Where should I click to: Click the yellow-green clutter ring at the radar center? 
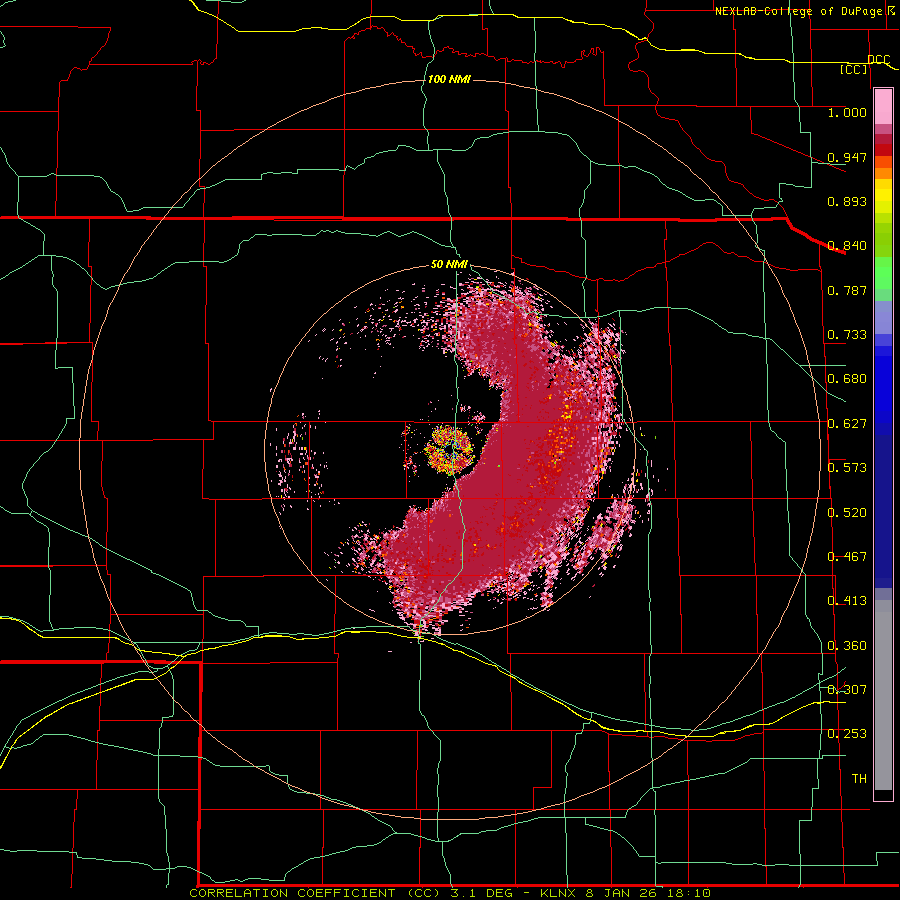point(449,449)
